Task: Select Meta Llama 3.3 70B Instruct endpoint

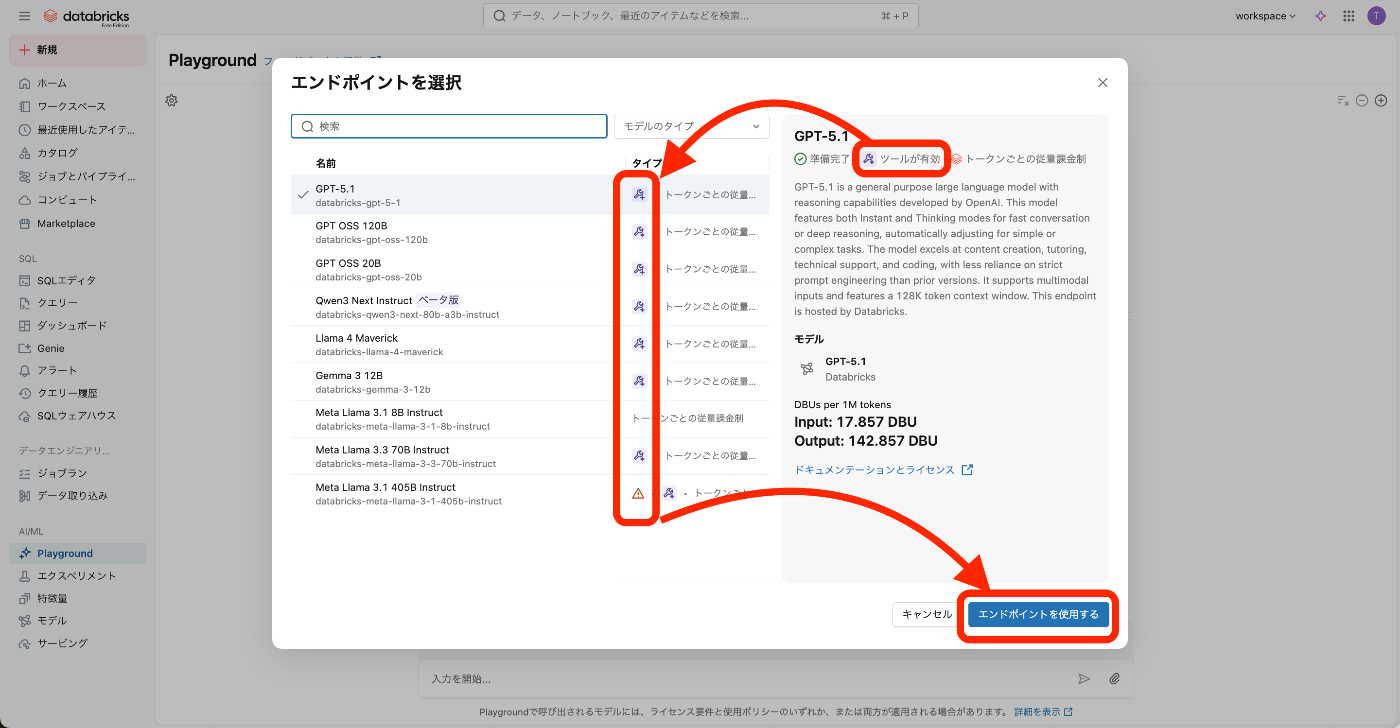Action: [x=530, y=456]
